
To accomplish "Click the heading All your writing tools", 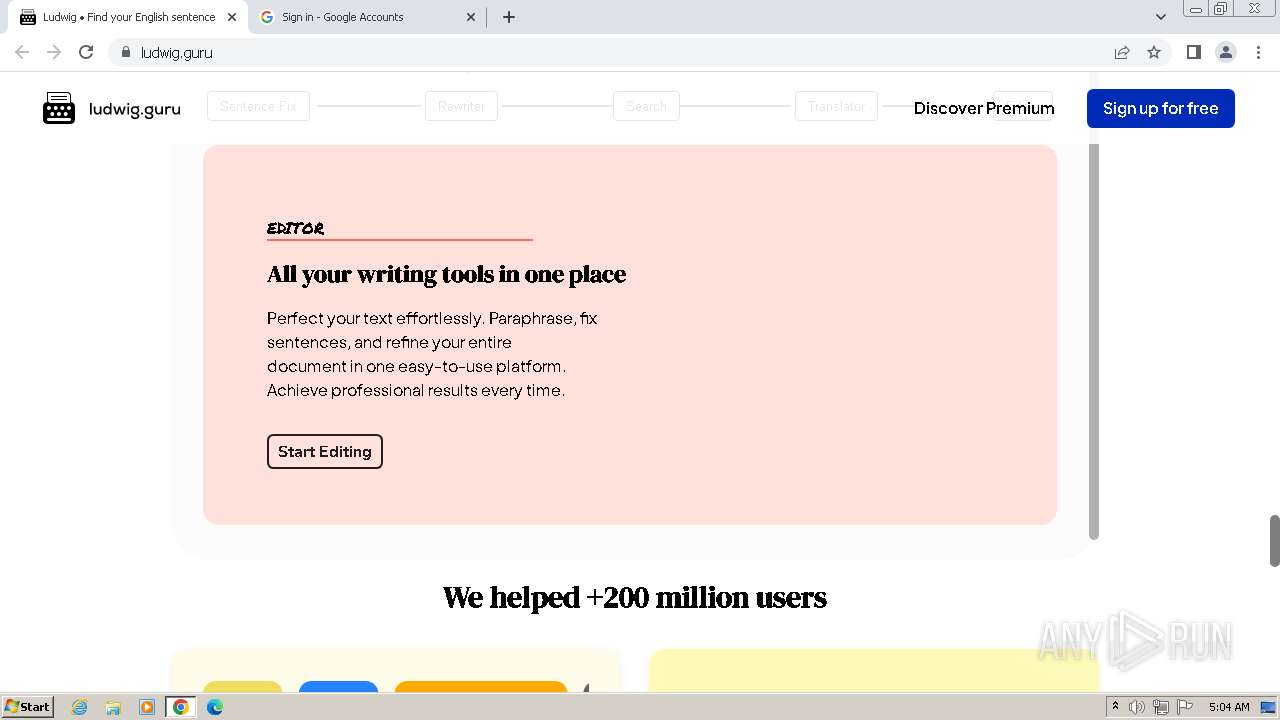I will pos(446,274).
